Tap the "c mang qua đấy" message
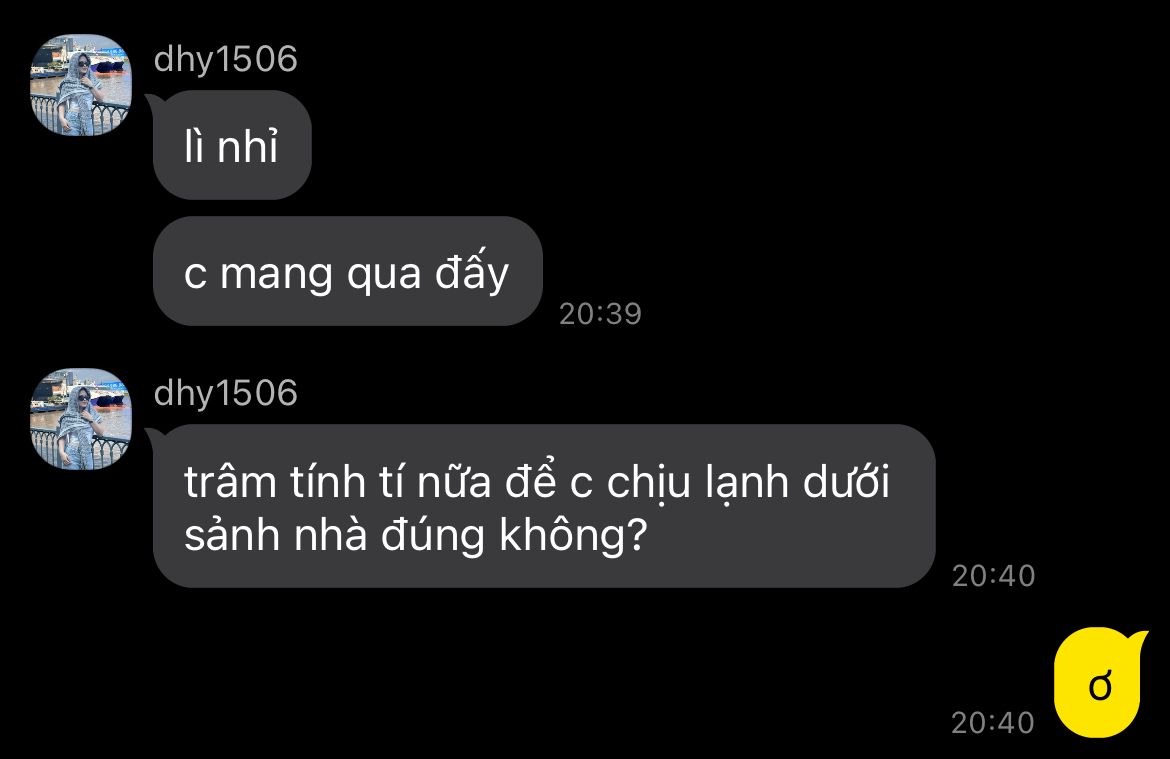 [x=347, y=271]
